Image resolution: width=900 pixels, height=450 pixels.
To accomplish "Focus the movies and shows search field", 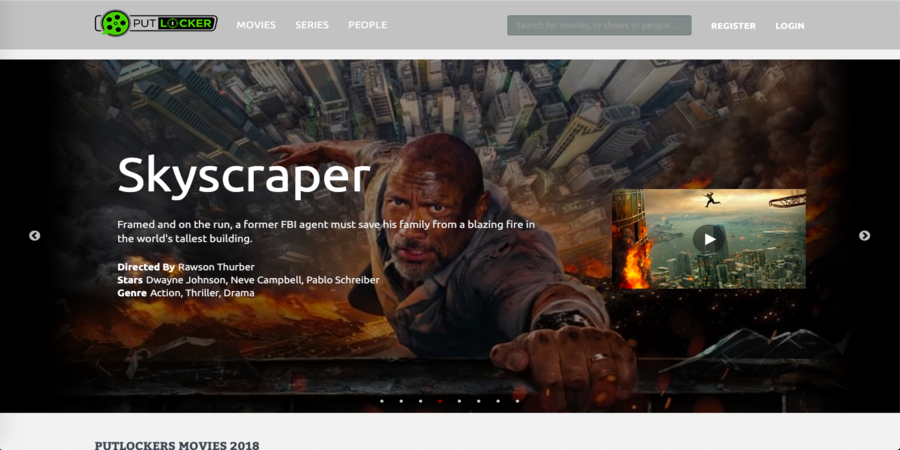I will [599, 25].
